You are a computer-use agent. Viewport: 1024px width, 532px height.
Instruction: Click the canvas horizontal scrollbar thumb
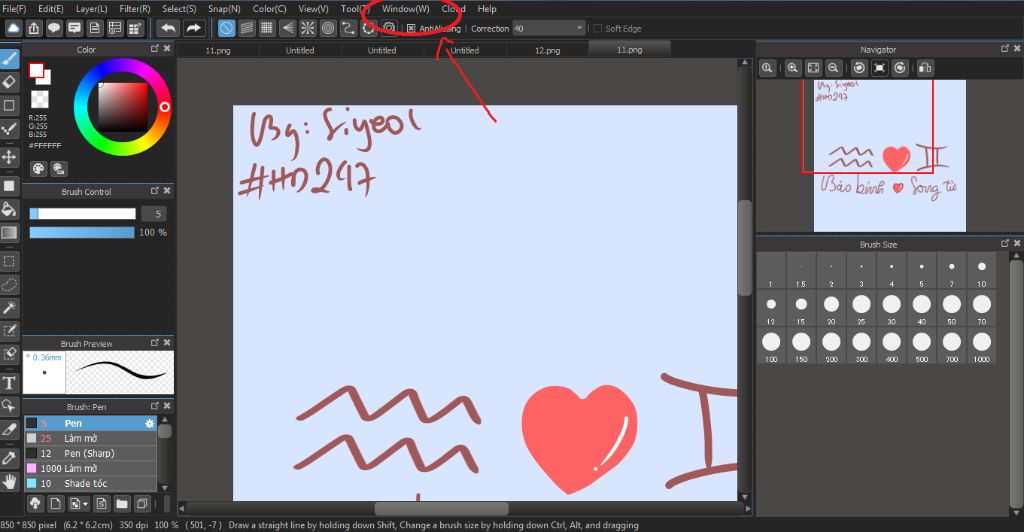point(441,509)
